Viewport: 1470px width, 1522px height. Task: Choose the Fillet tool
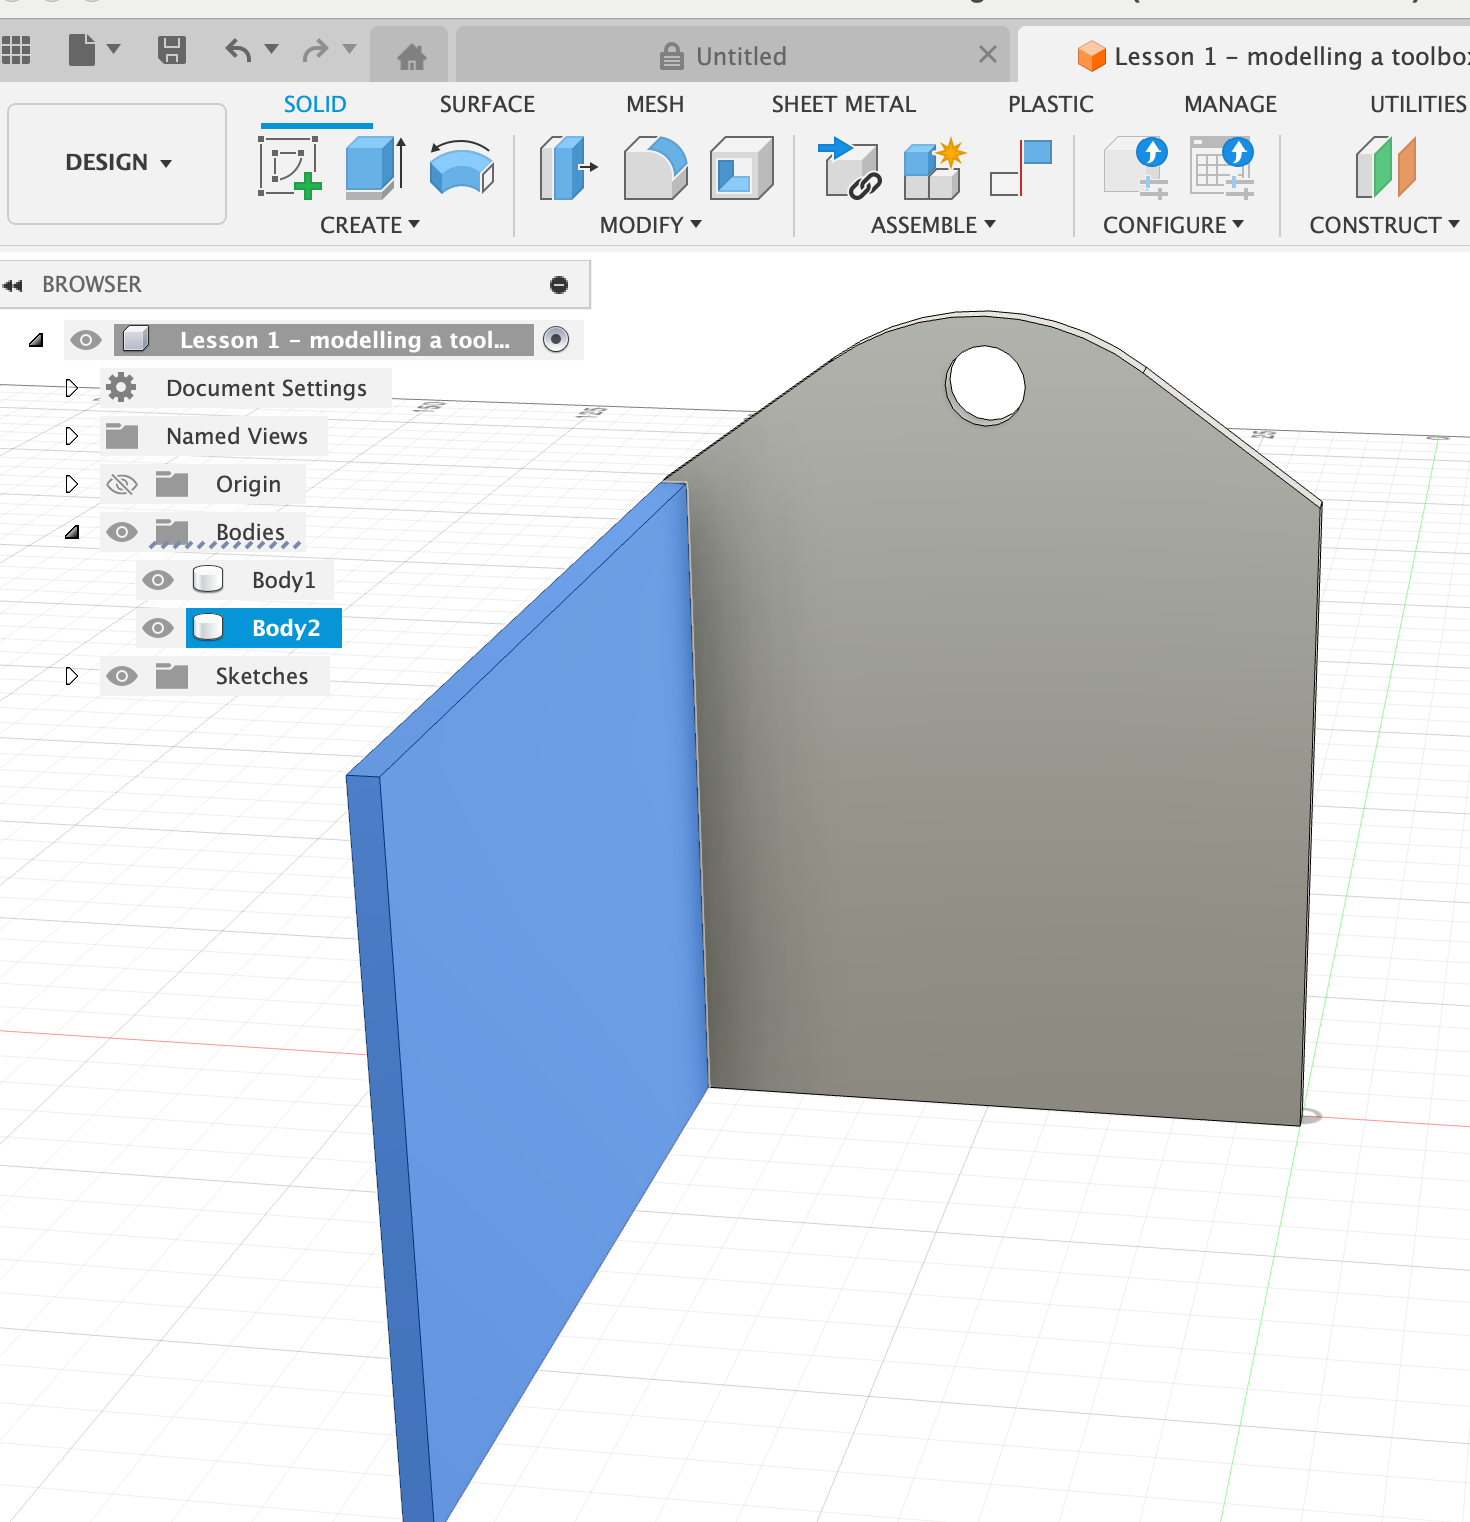coord(655,168)
